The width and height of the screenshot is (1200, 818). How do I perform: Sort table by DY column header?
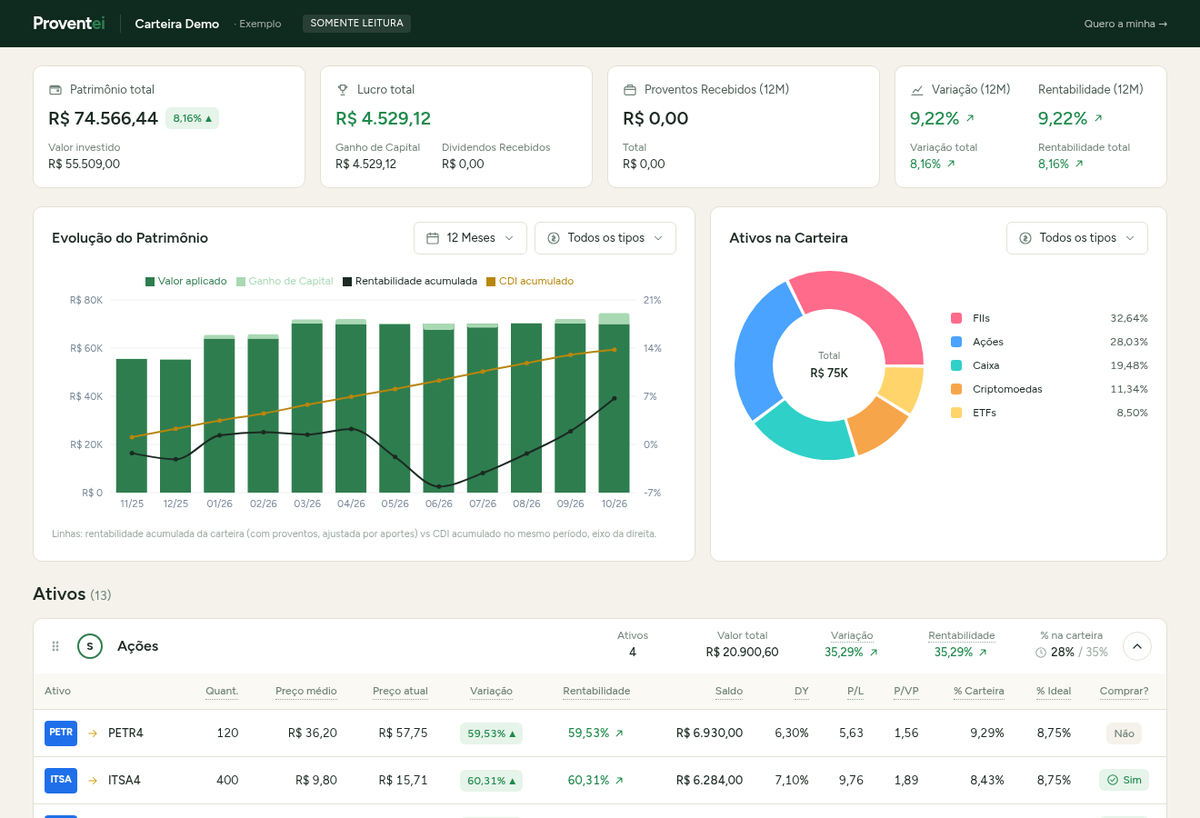tap(801, 691)
